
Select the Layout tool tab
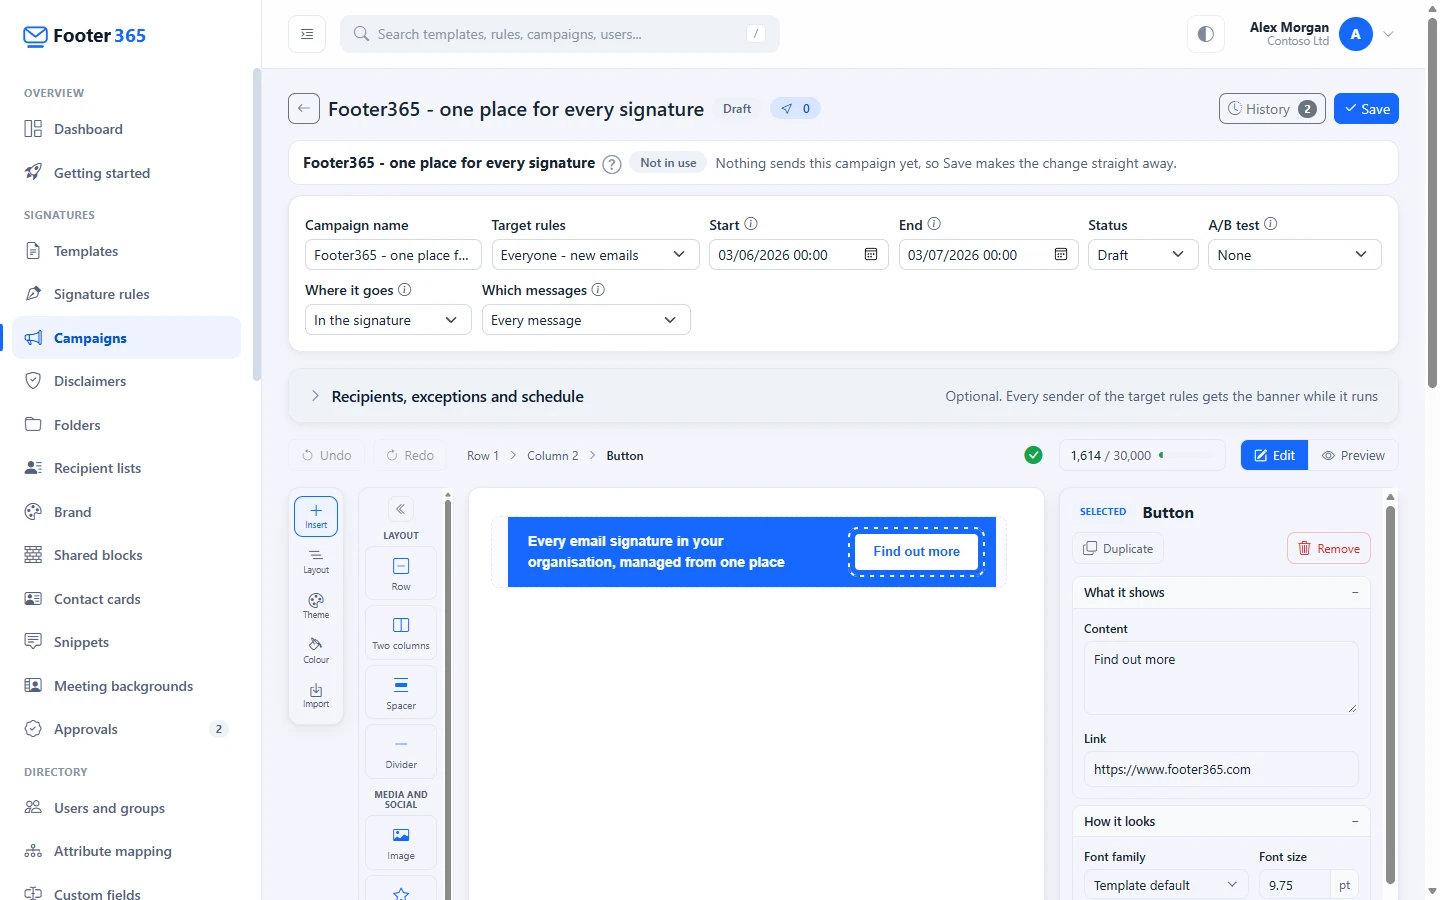316,561
